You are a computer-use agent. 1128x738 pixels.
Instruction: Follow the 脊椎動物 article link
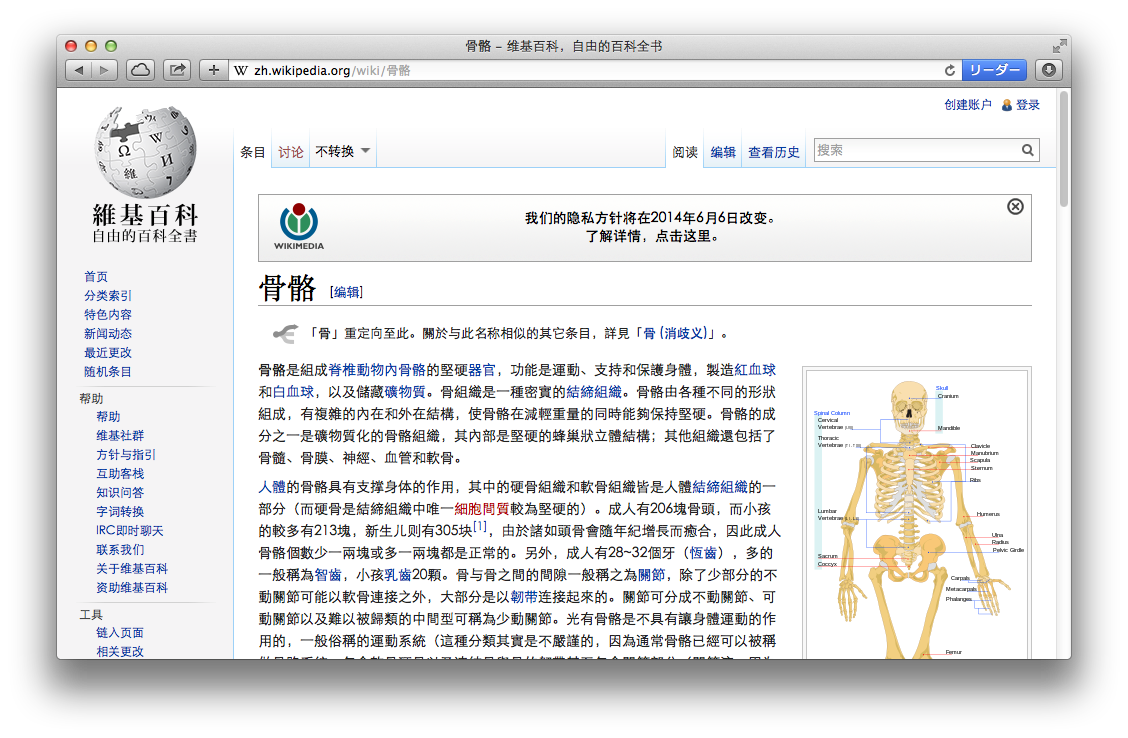[356, 370]
